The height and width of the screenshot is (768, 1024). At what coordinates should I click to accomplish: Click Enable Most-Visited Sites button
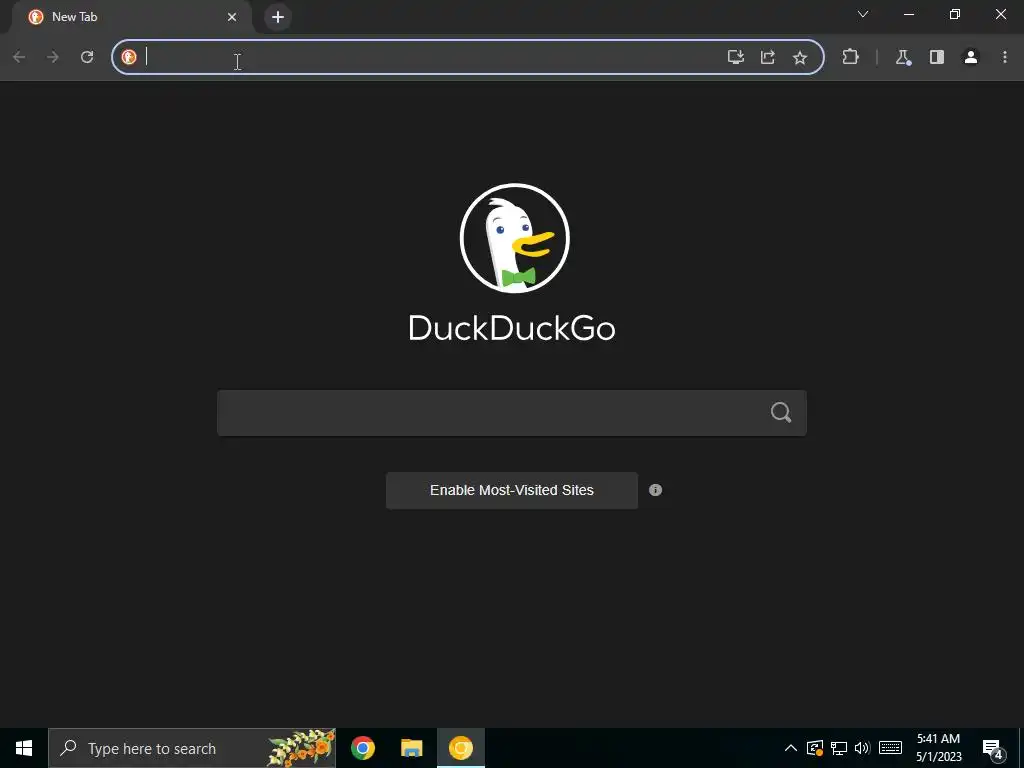(512, 490)
